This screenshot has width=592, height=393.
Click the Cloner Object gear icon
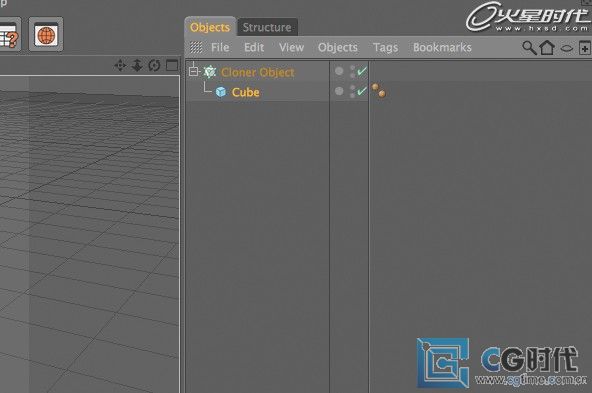[x=210, y=72]
